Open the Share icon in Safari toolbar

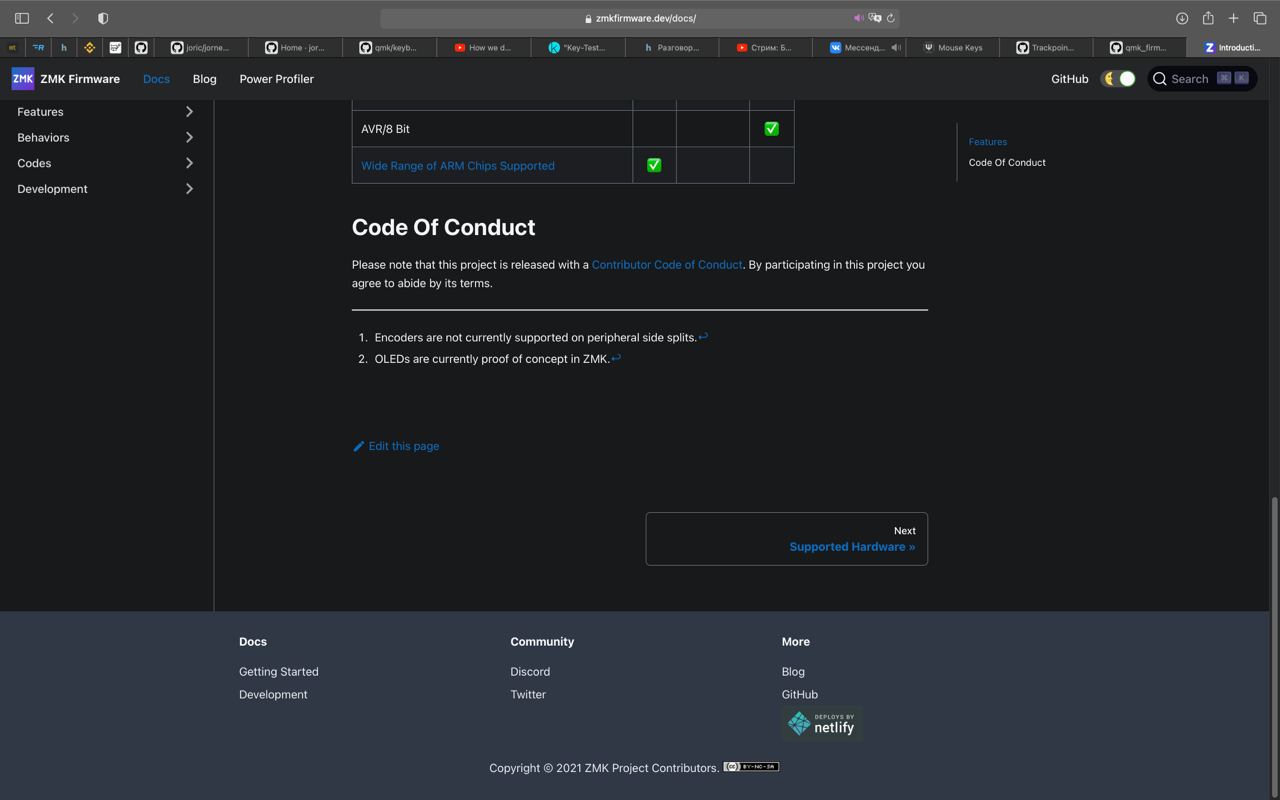1208,18
